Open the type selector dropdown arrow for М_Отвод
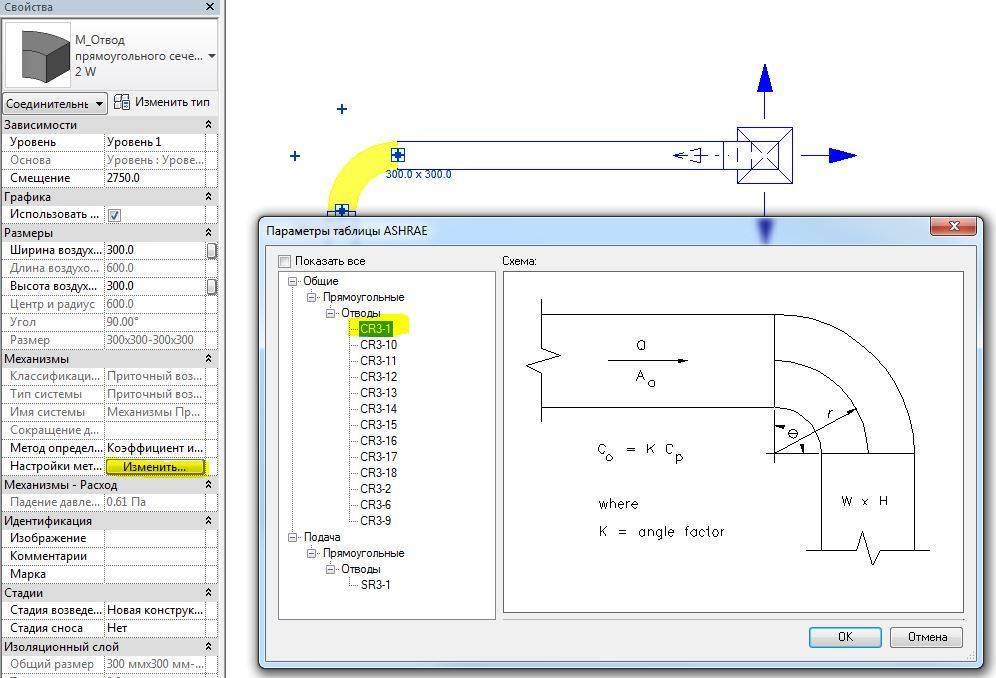The height and width of the screenshot is (678, 996). 212,56
